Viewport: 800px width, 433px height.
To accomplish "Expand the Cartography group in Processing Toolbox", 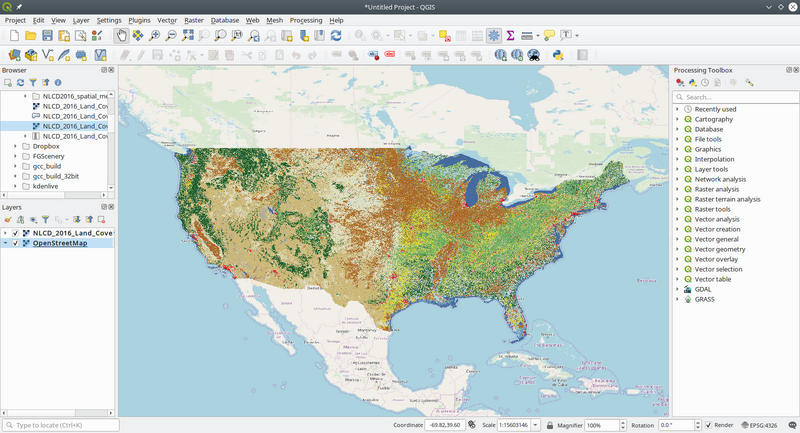I will click(678, 119).
